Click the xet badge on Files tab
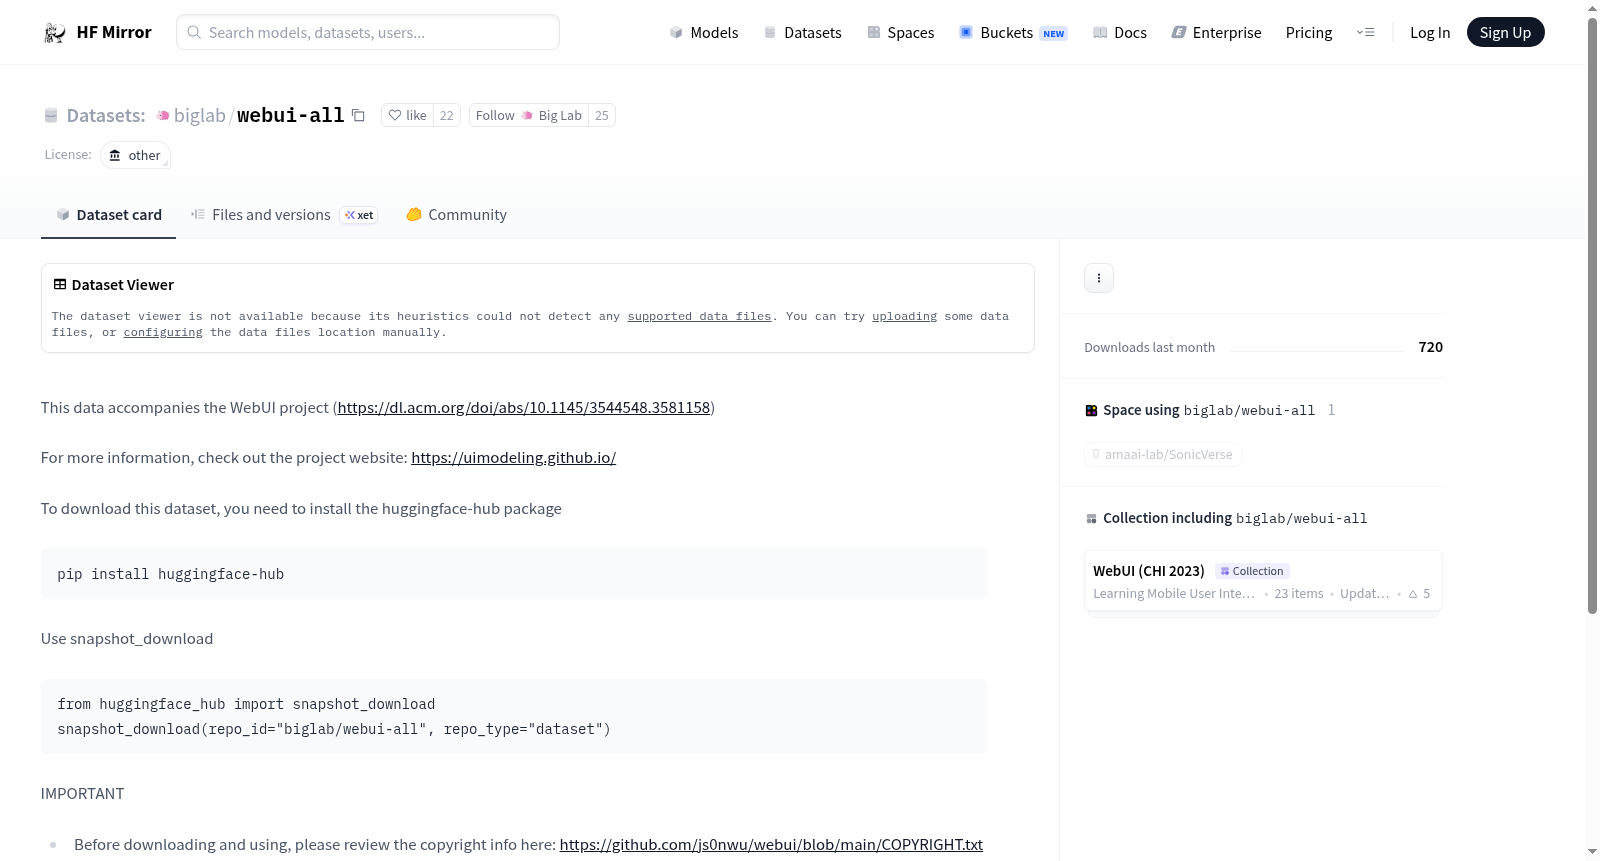1600x861 pixels. 359,215
